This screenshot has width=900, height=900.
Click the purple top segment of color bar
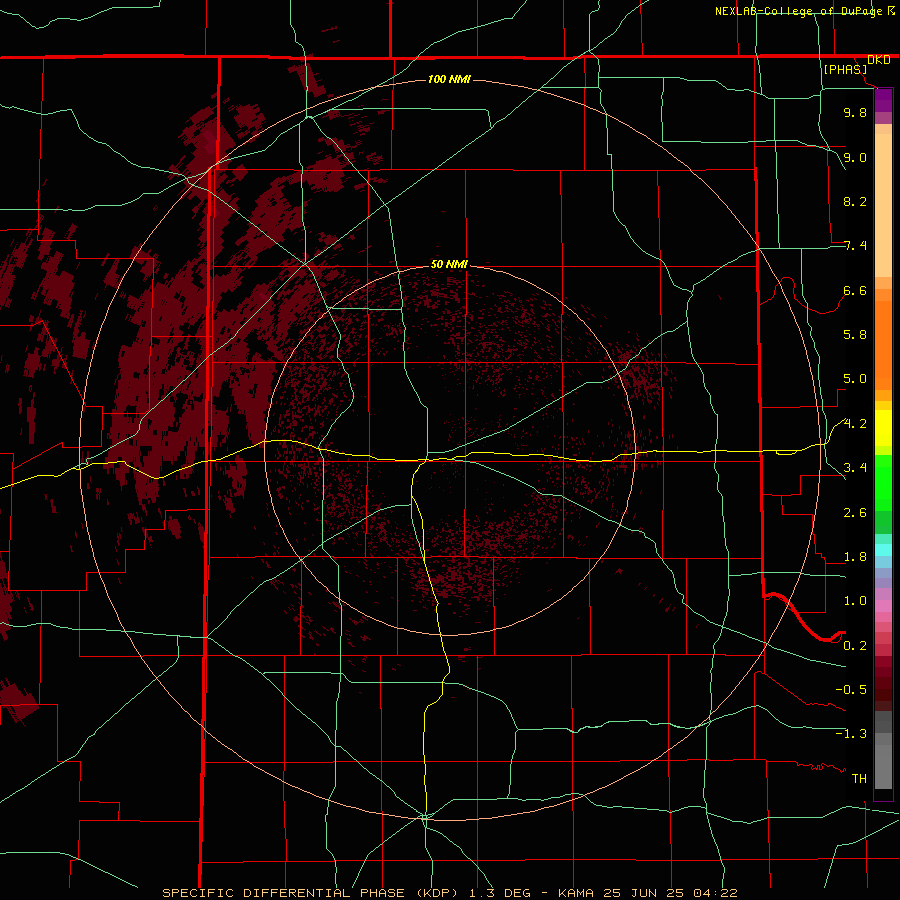[x=883, y=100]
